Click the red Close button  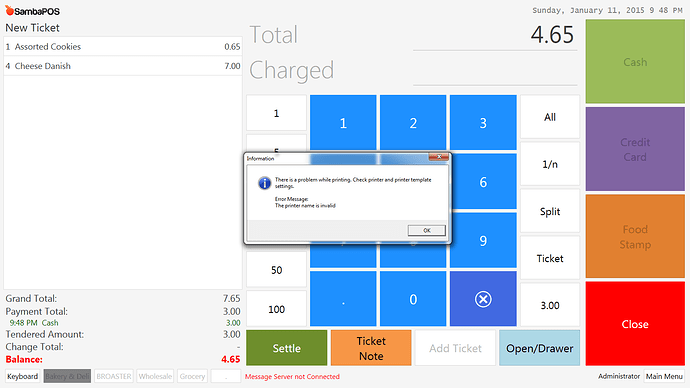click(x=635, y=324)
